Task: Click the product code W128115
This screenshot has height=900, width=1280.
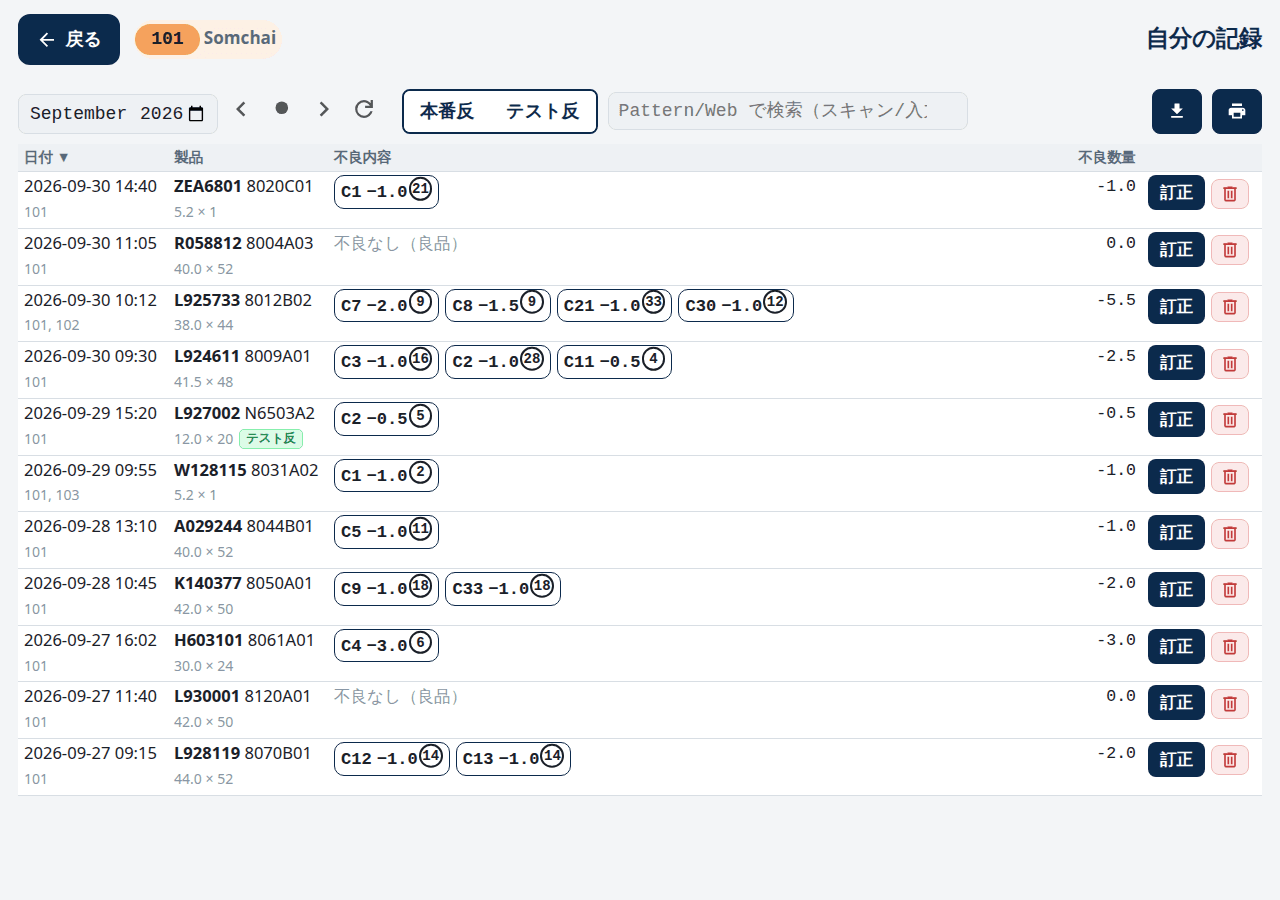Action: click(x=210, y=470)
